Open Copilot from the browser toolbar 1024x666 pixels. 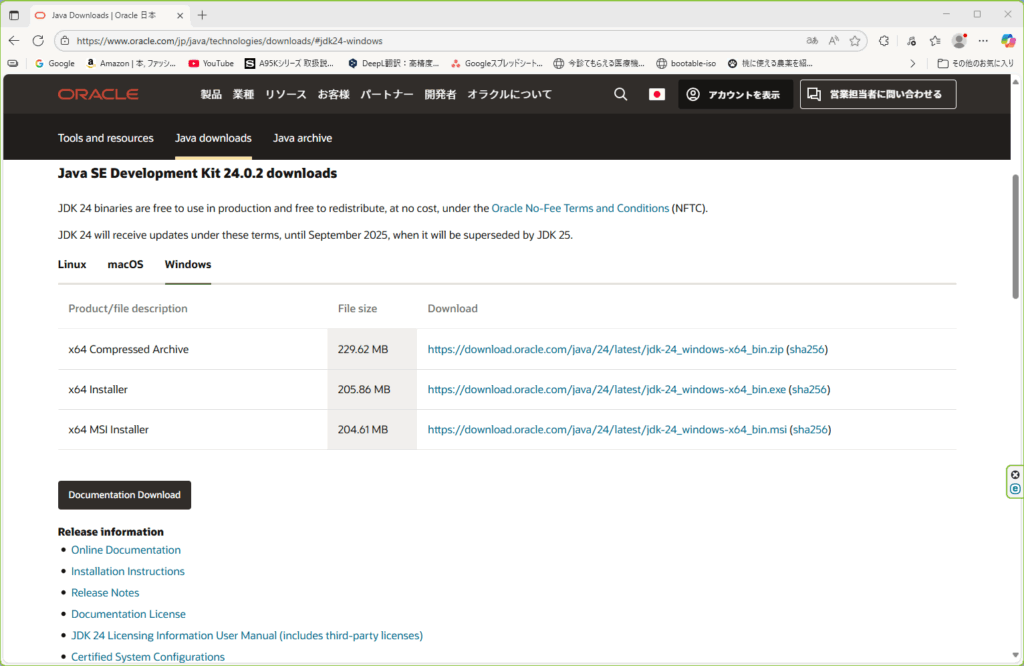click(1007, 41)
